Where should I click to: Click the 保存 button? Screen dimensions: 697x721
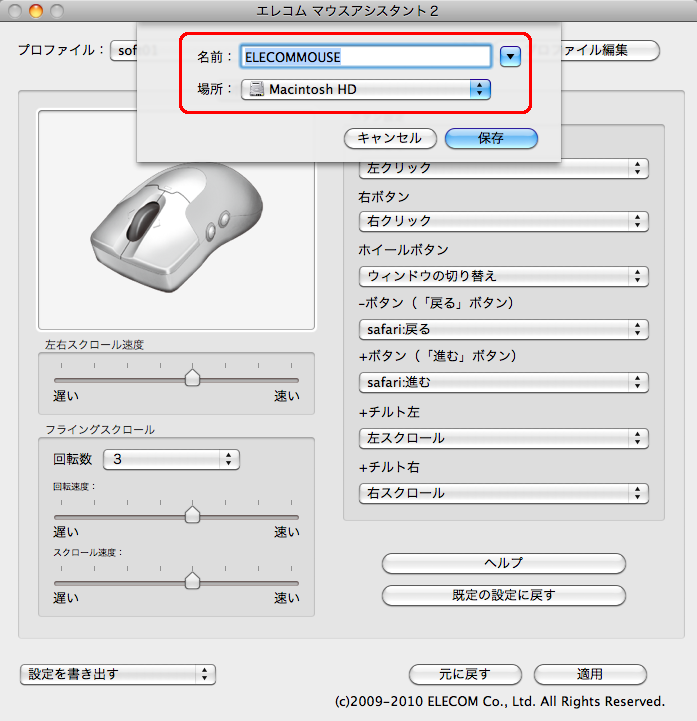coord(491,138)
